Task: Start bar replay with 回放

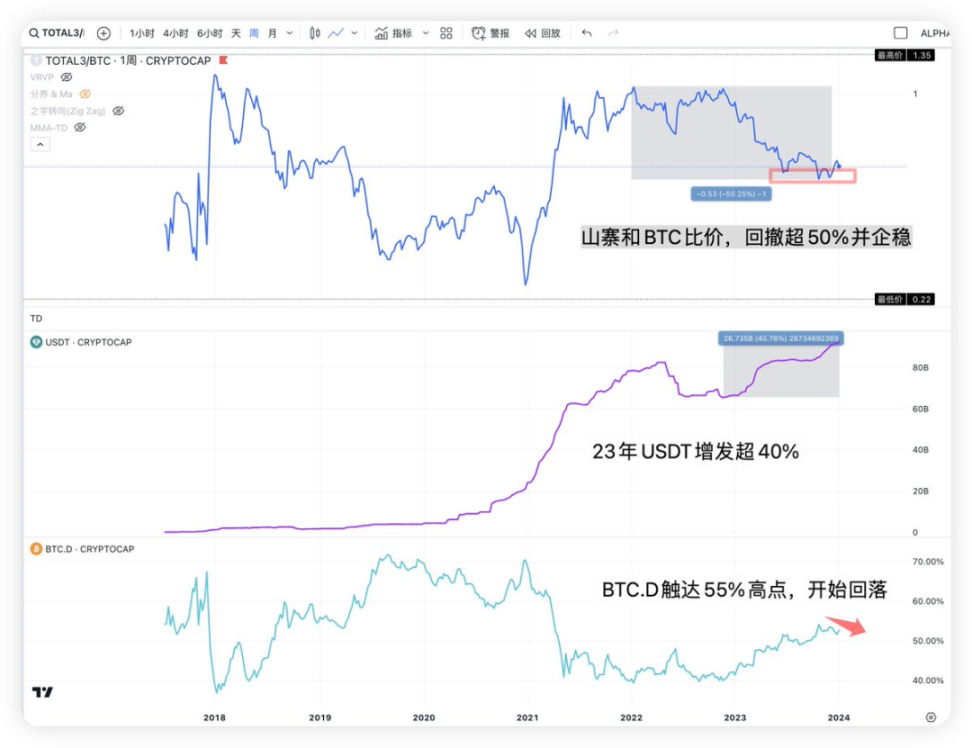Action: point(543,33)
